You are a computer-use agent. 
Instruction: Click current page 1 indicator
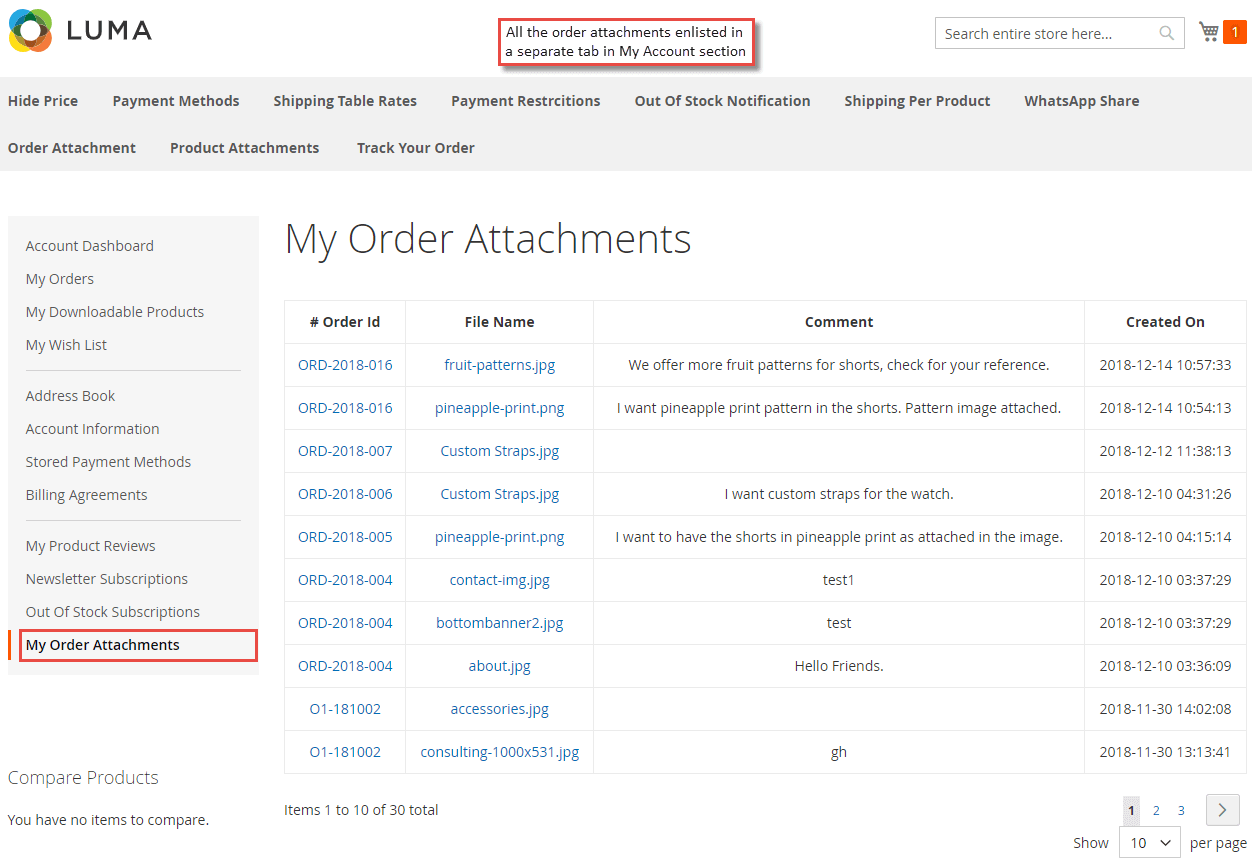click(1131, 811)
